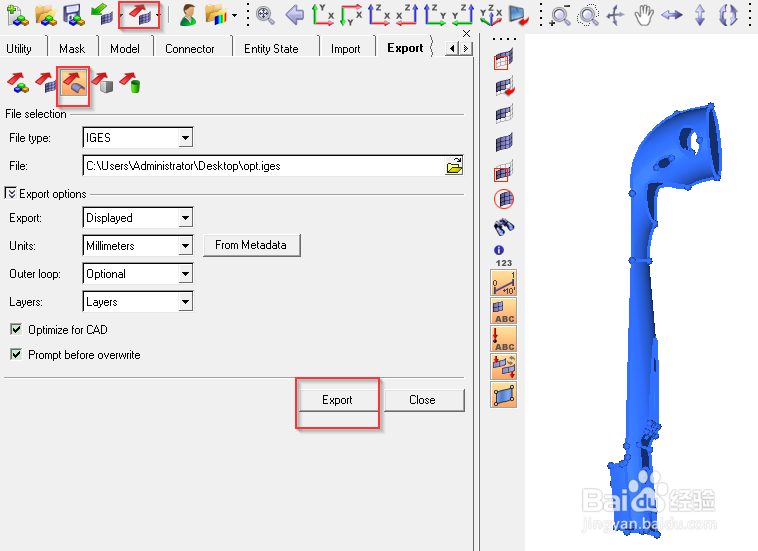Click the Close button
The image size is (758, 551).
423,400
